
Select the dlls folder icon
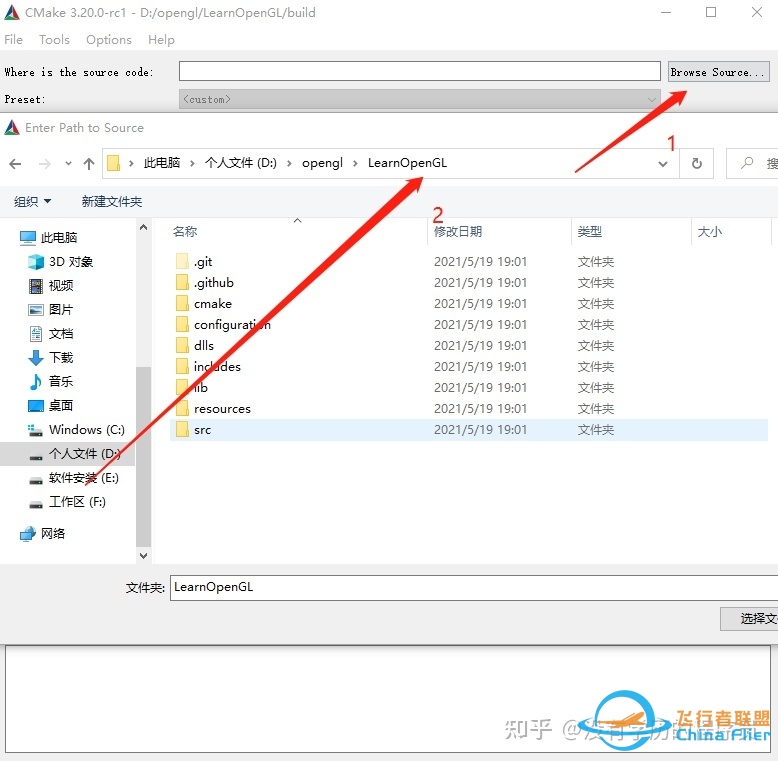pos(182,345)
